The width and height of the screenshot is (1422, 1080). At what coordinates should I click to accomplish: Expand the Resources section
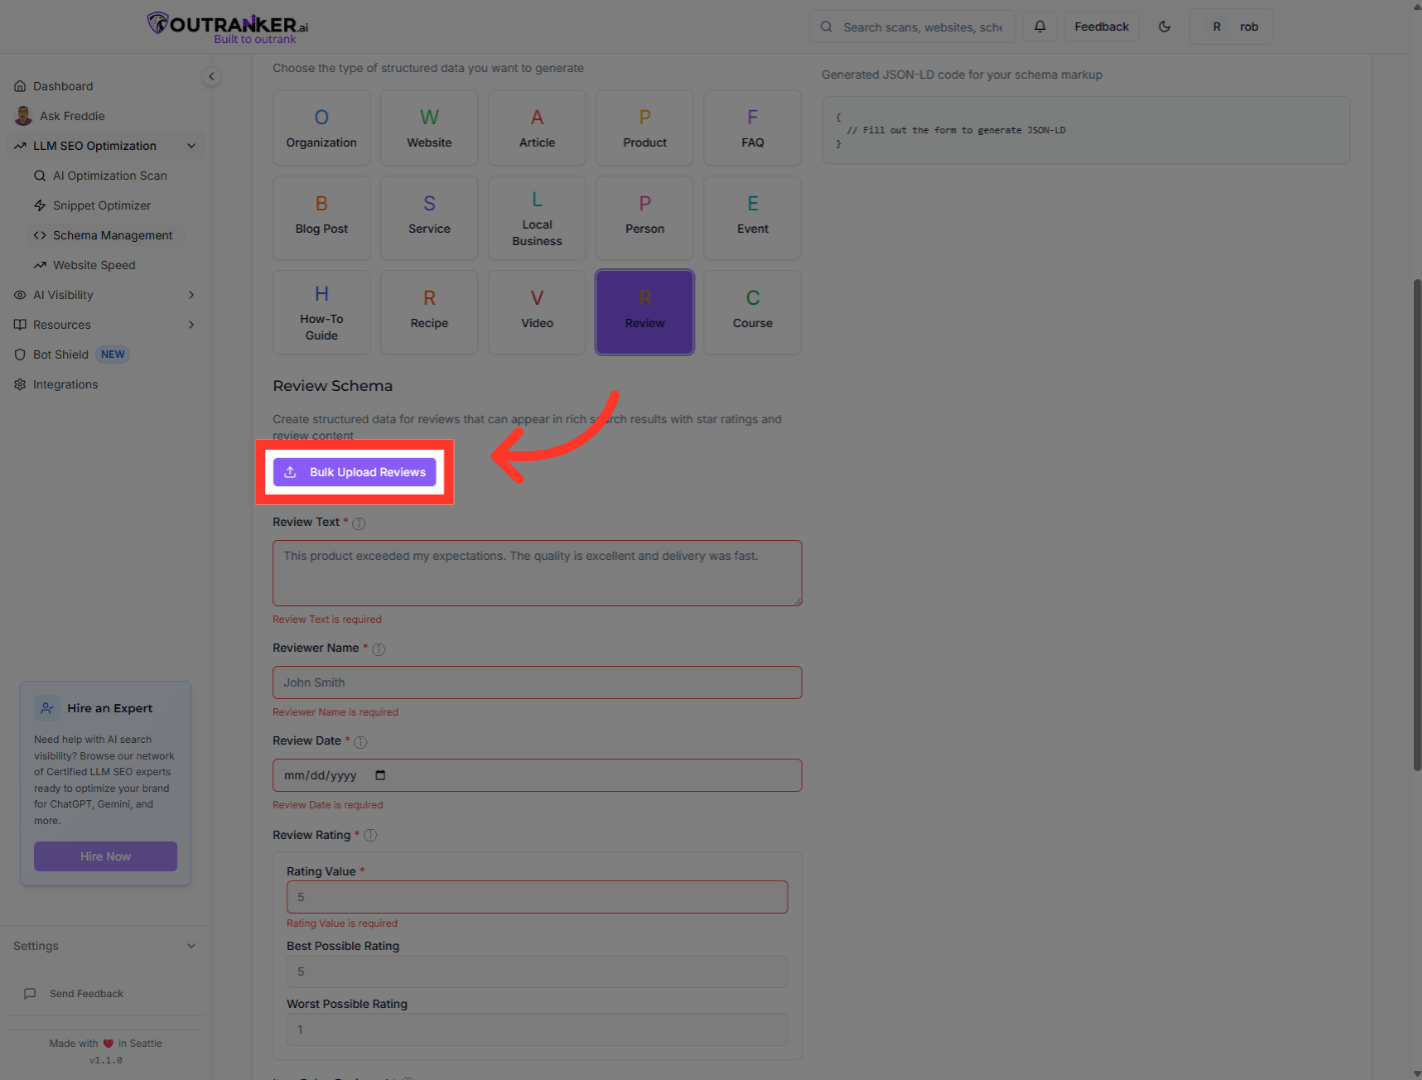point(105,325)
